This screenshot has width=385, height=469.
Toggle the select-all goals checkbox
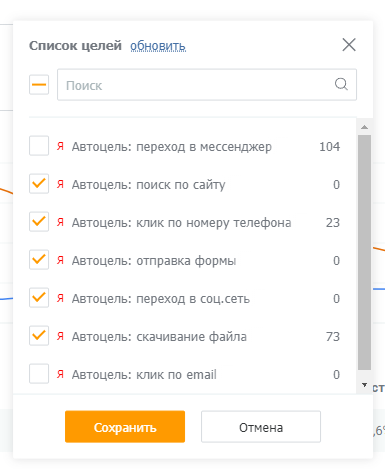(x=39, y=85)
